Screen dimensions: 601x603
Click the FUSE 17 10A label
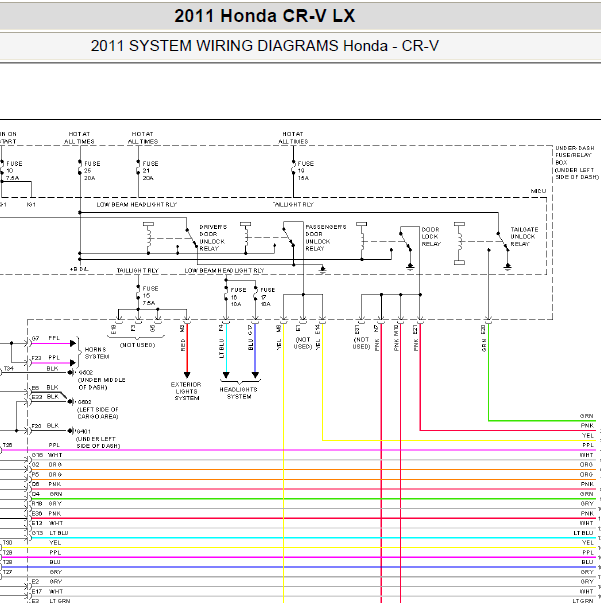267,297
